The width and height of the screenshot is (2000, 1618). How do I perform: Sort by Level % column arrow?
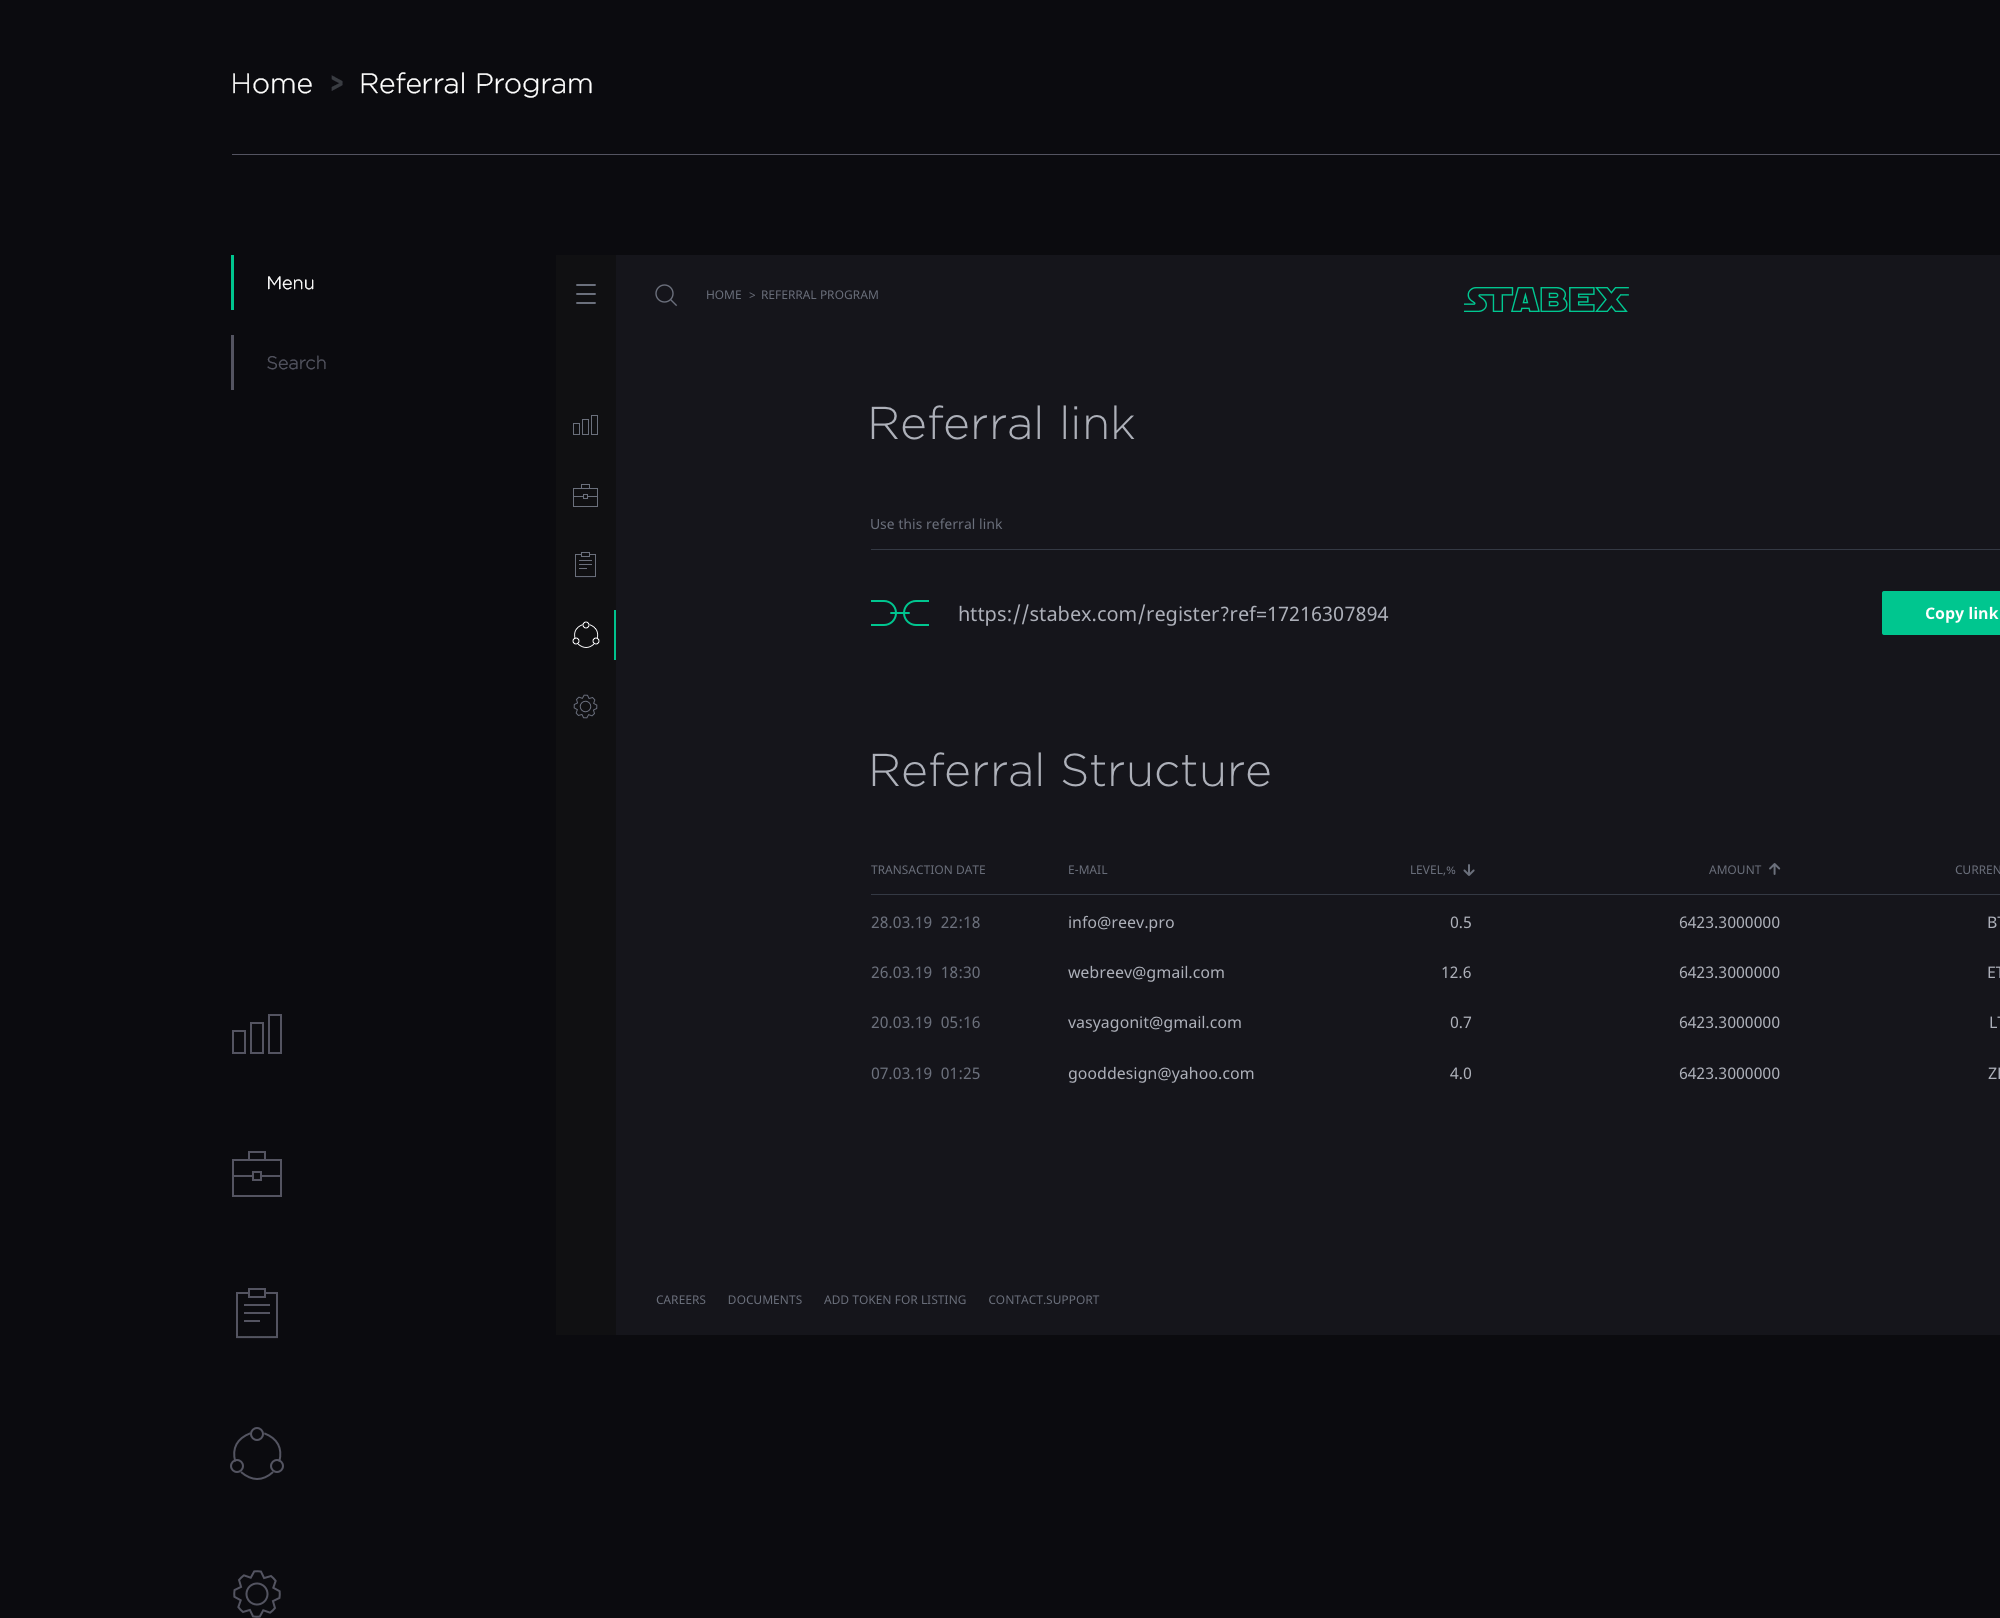[x=1469, y=870]
